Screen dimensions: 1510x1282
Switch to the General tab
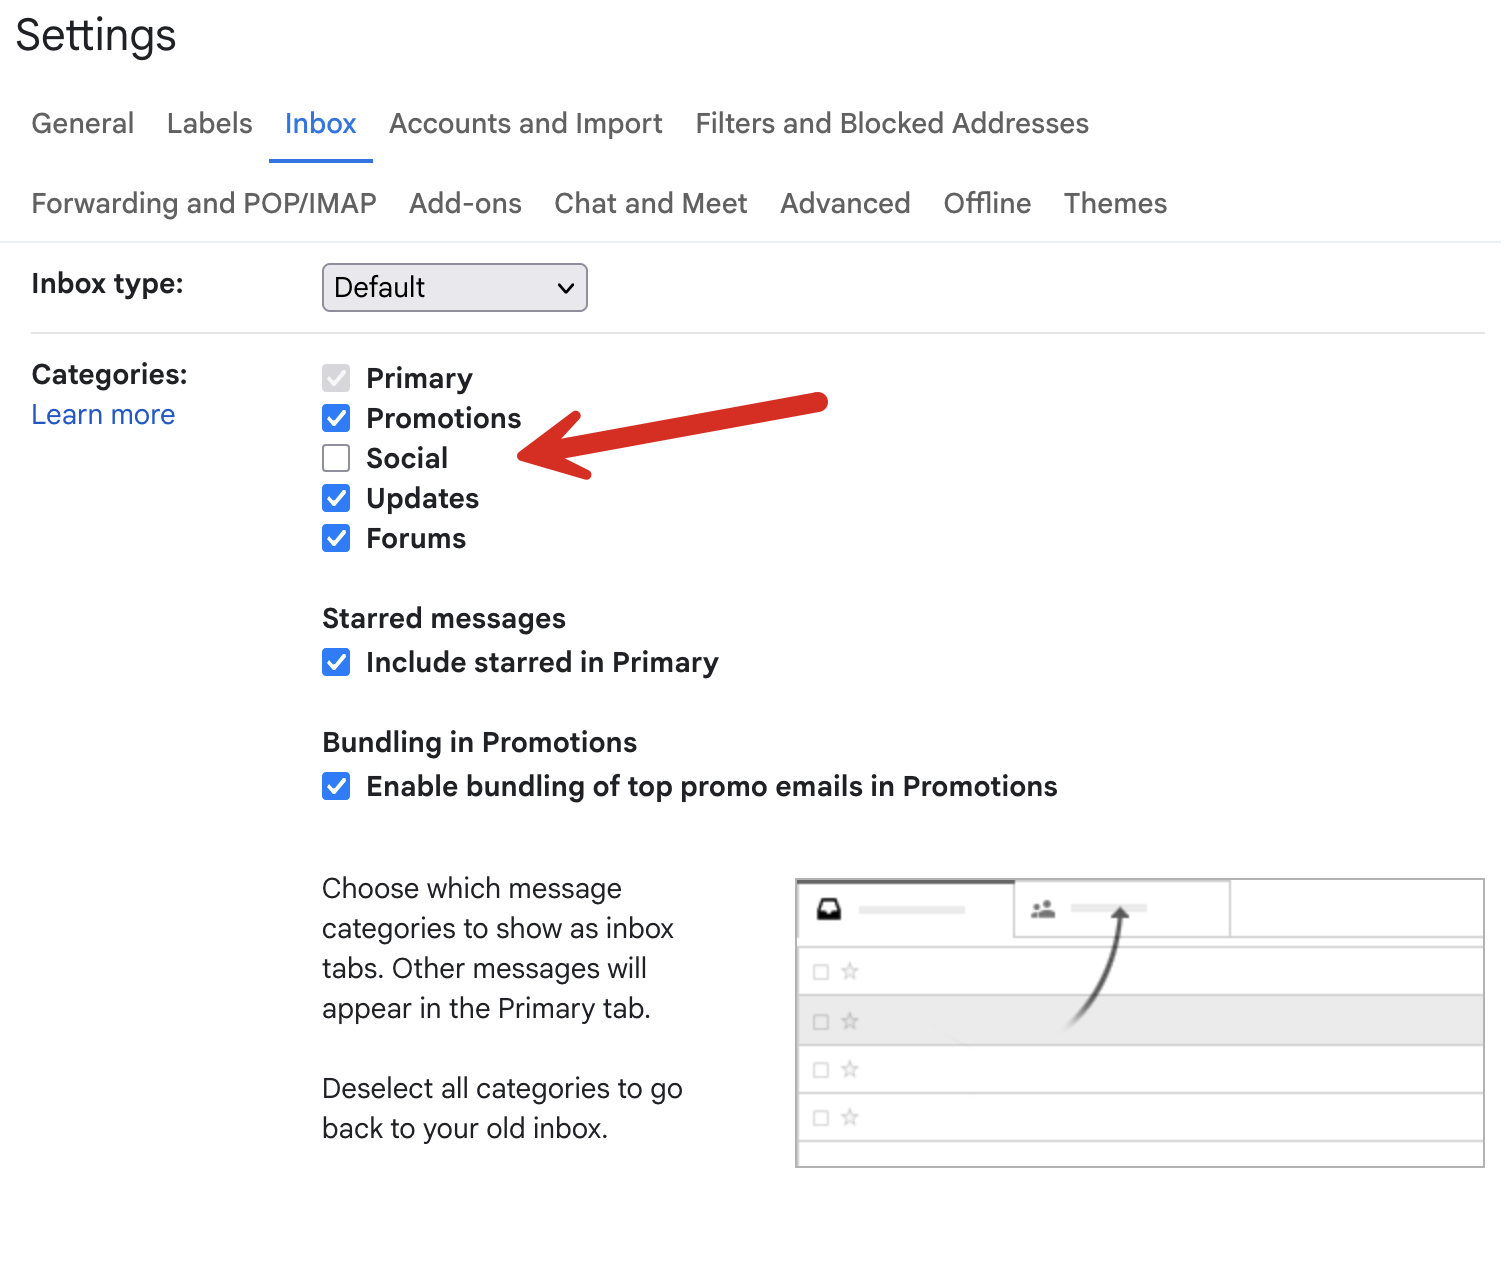(x=82, y=124)
